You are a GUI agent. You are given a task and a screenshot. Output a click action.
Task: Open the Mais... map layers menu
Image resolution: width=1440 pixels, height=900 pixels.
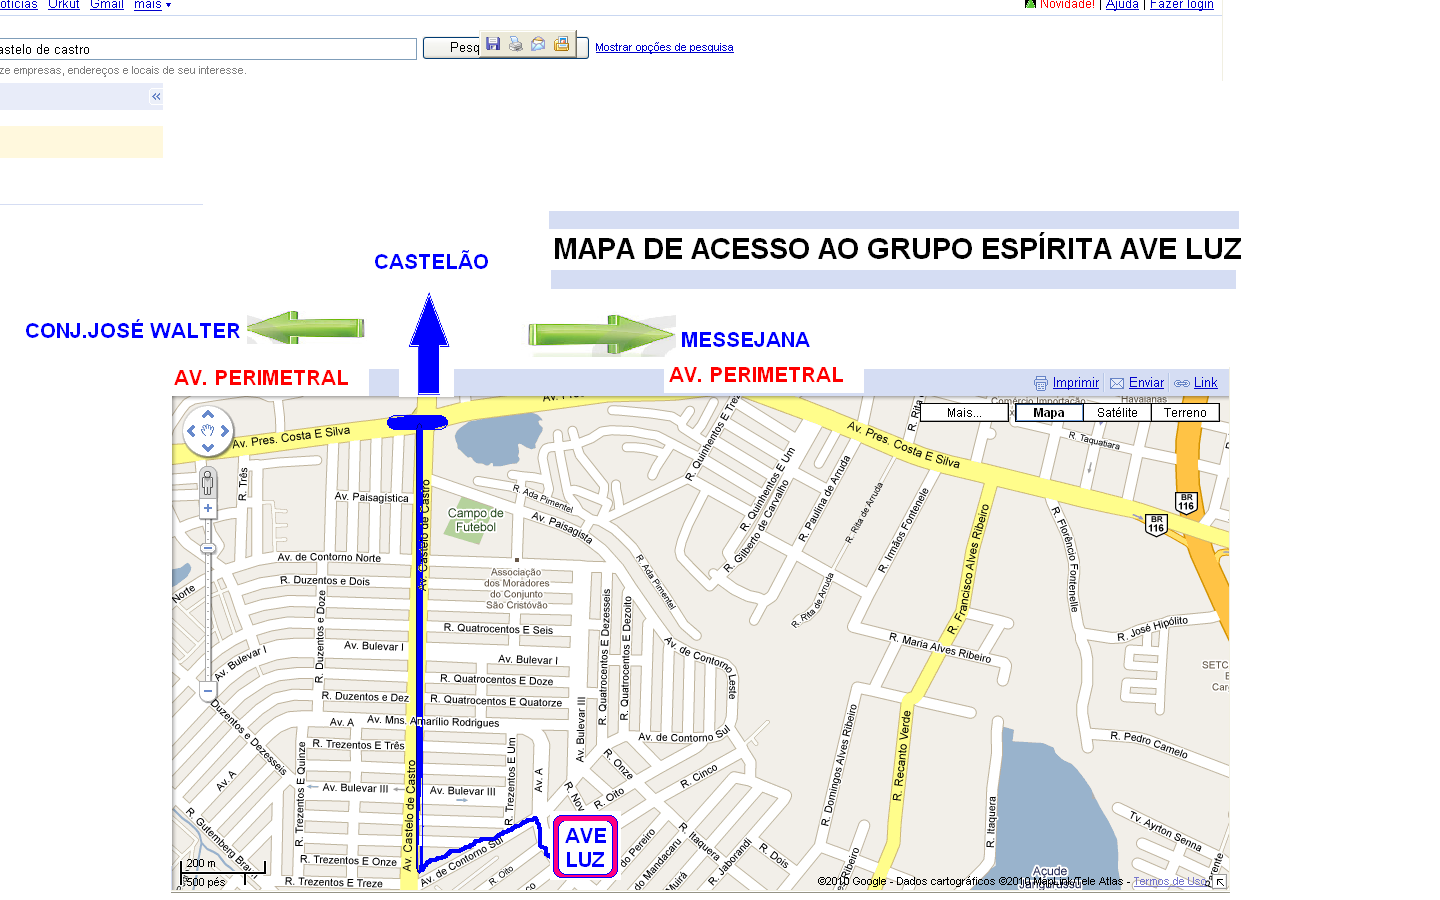(964, 413)
